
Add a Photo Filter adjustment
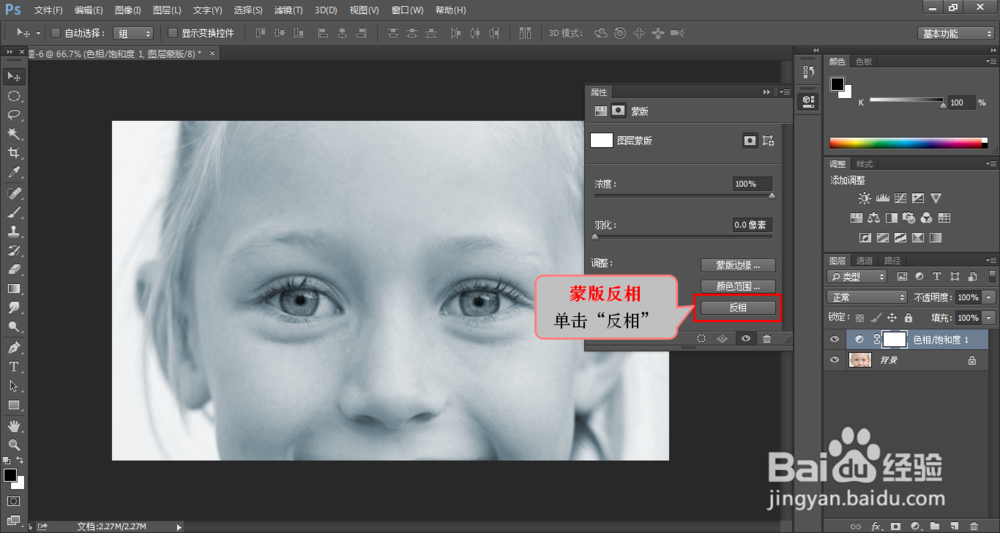(909, 218)
